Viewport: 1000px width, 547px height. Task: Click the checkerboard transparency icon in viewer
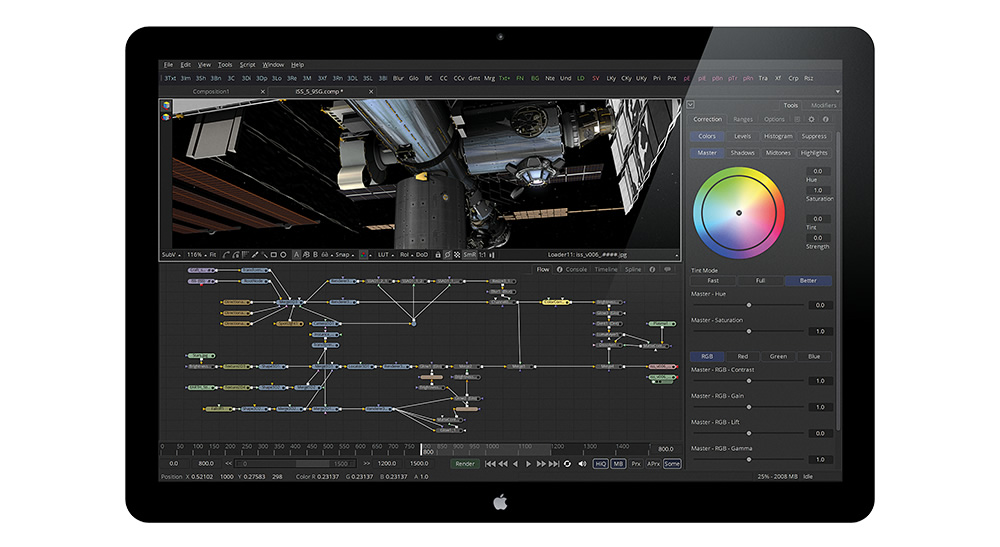[457, 254]
